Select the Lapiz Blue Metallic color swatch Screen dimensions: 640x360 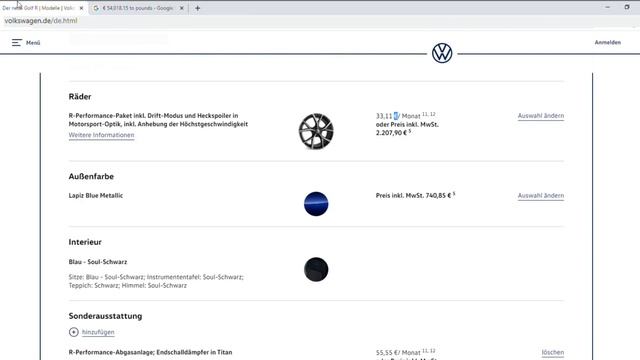click(x=316, y=204)
